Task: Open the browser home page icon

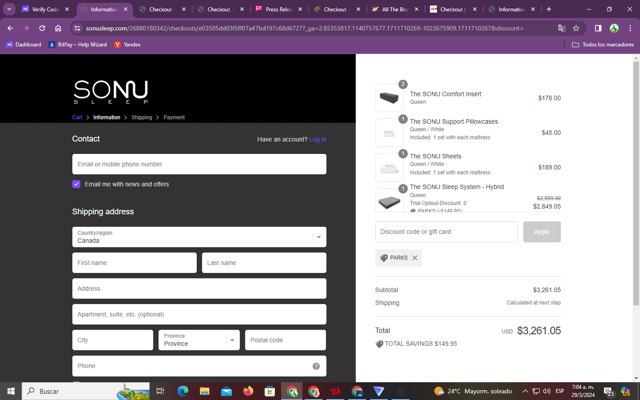Action: (x=58, y=28)
